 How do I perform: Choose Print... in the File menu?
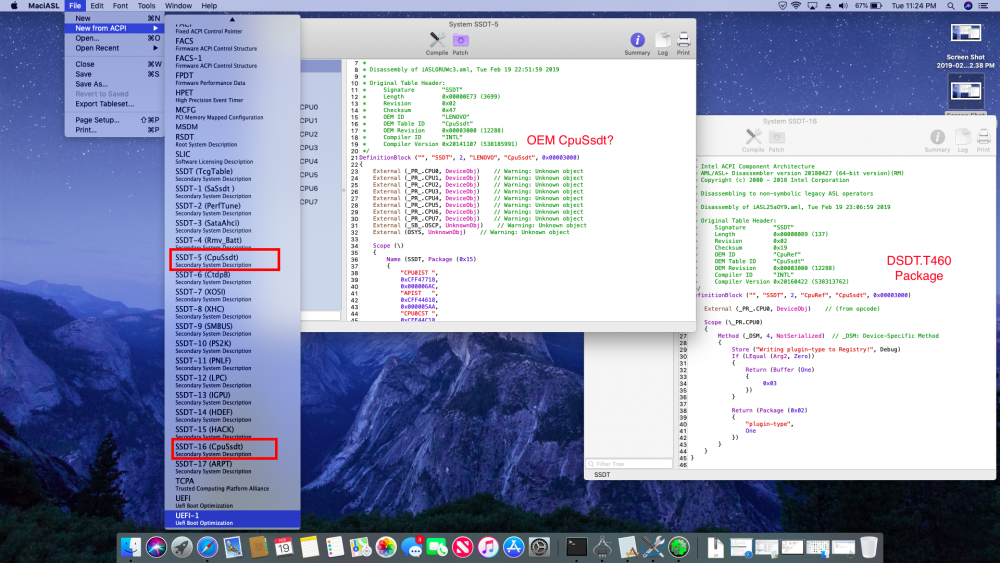coord(114,129)
